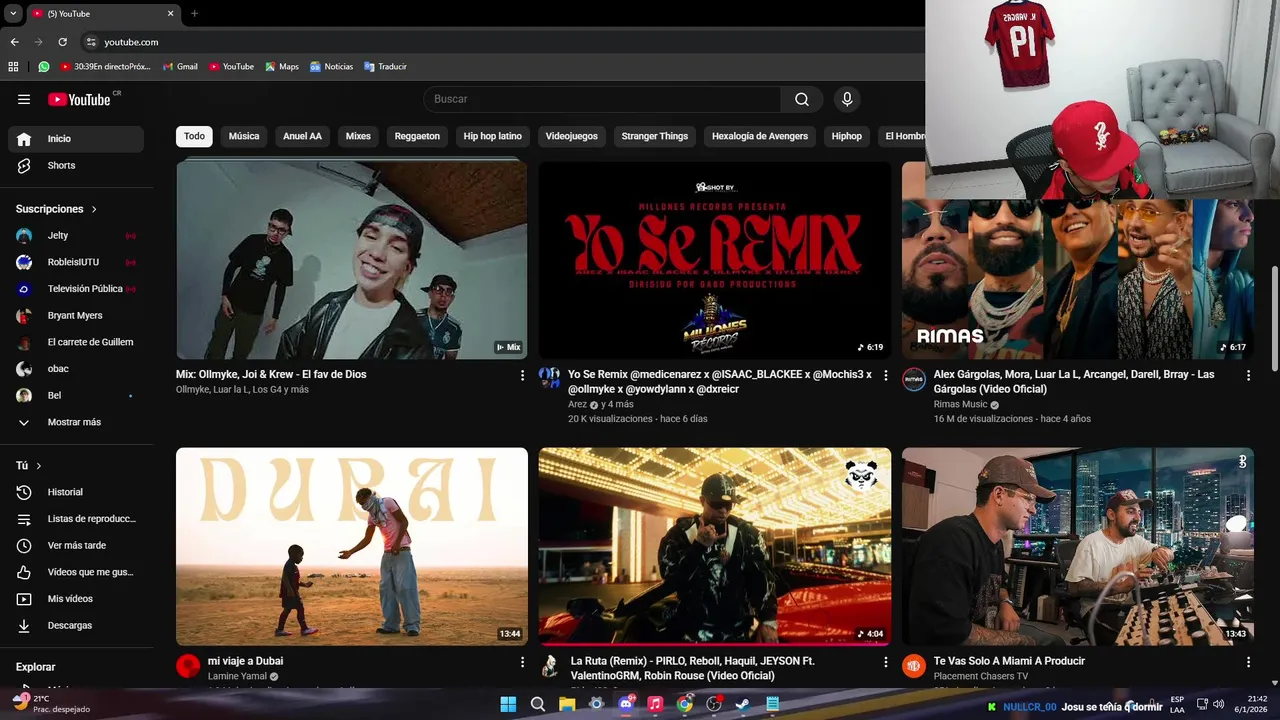Open video title Te Vas Solo A Miami
This screenshot has height=720, width=1280.
[x=1009, y=661]
